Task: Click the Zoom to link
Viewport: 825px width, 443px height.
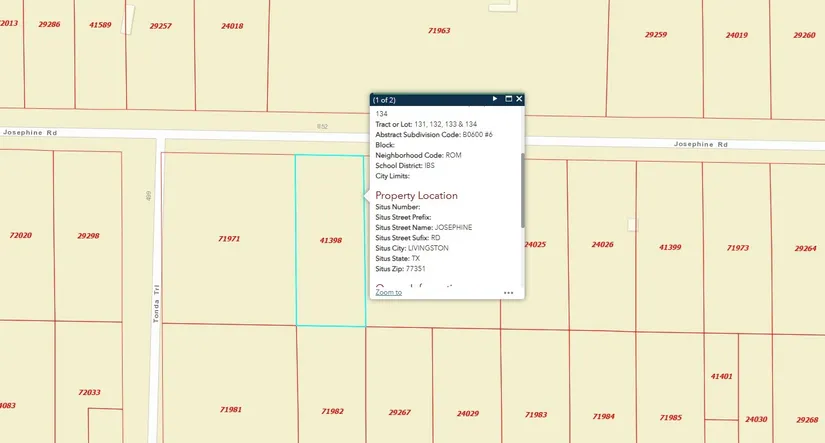Action: tap(388, 292)
